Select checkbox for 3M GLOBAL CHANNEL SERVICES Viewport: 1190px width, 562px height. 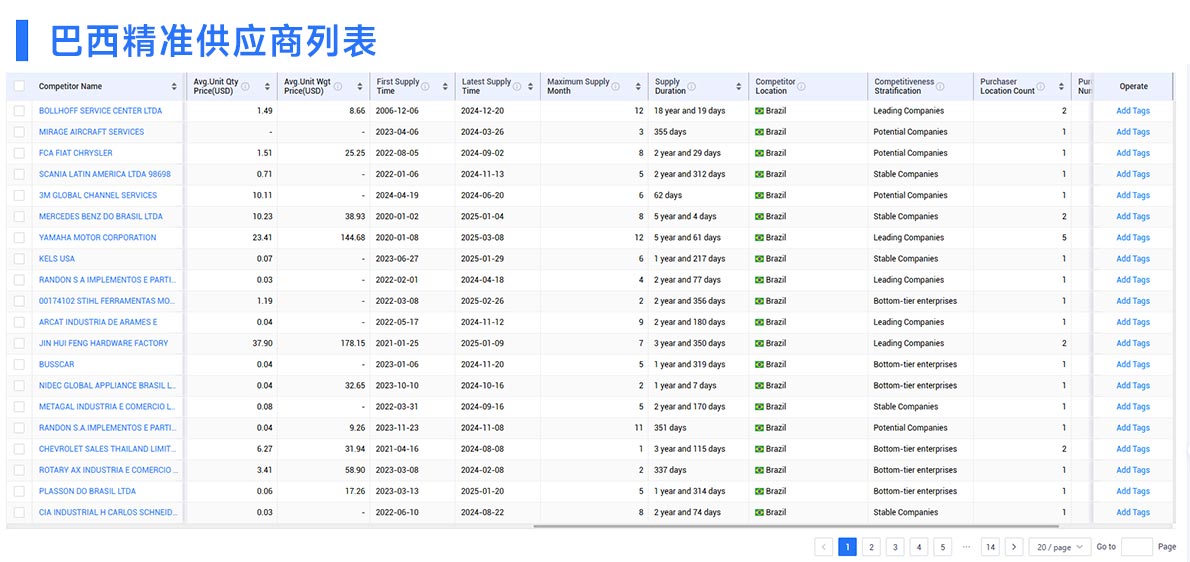click(19, 195)
